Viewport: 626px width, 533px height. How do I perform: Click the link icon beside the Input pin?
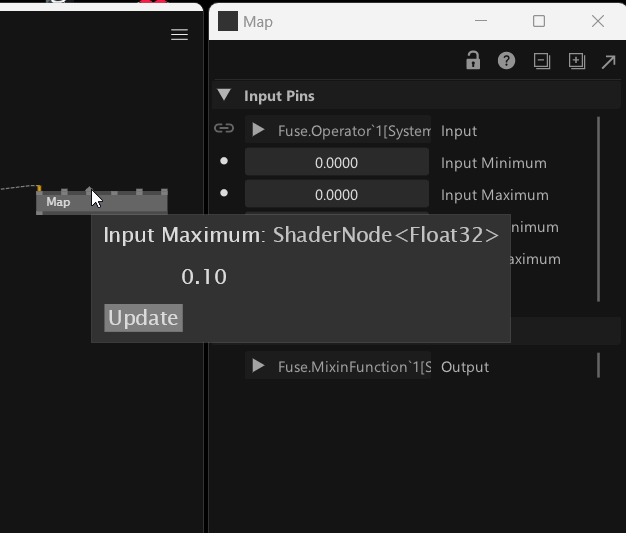point(224,128)
